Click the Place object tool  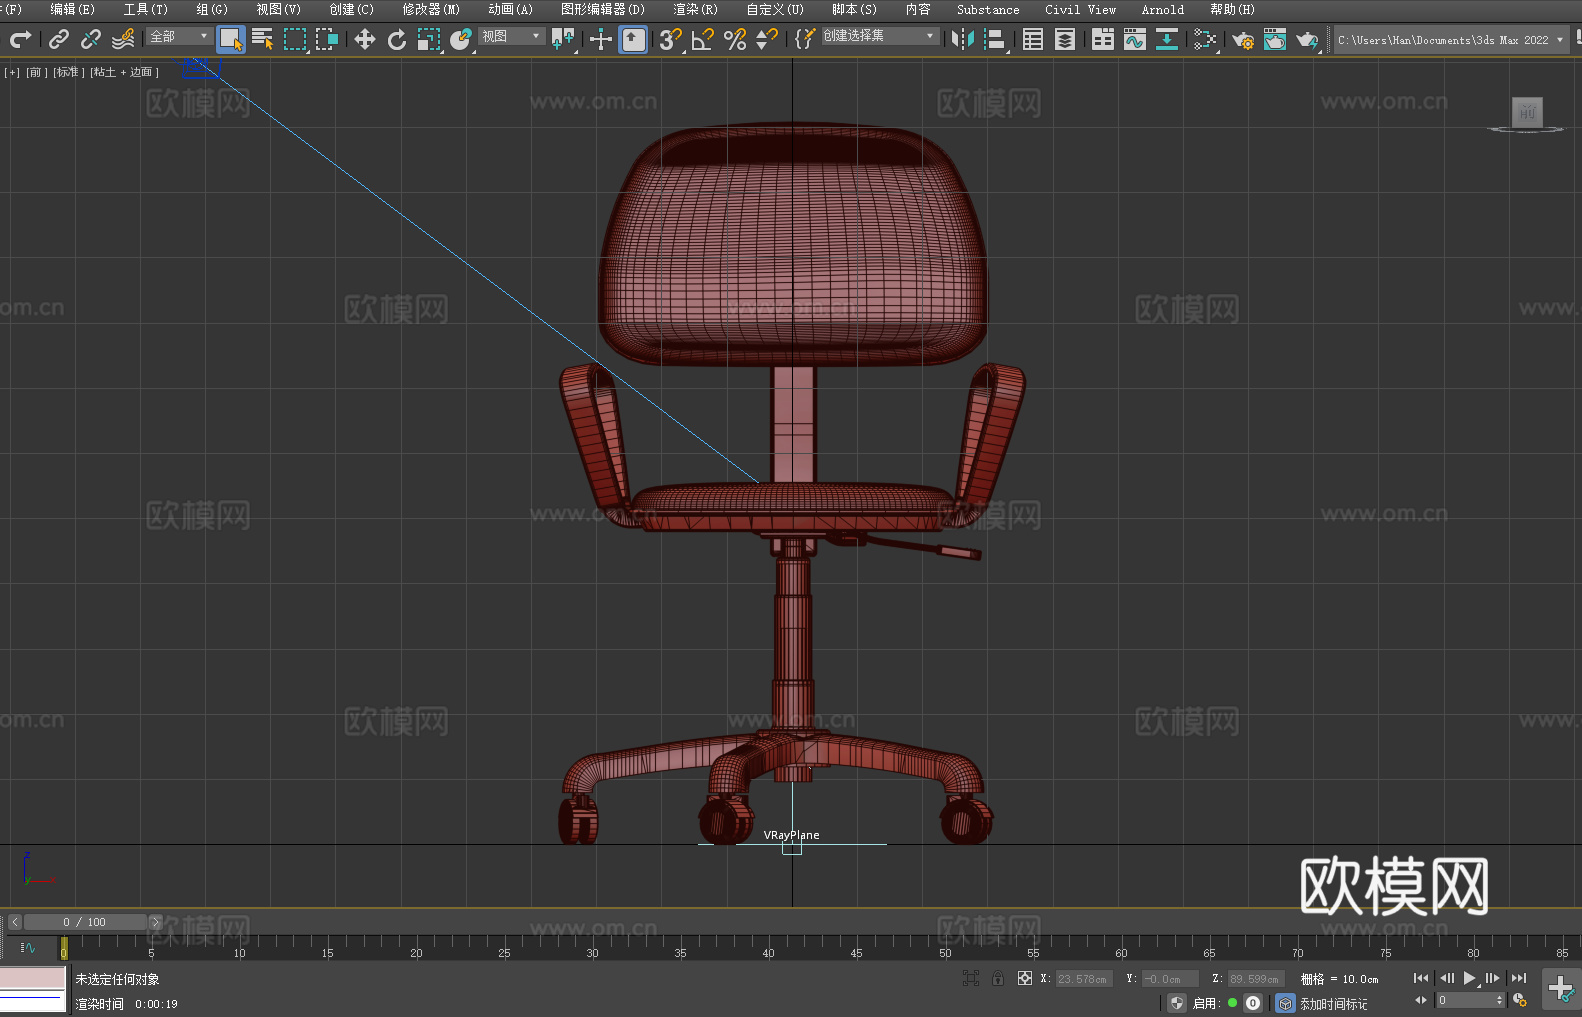(x=461, y=39)
